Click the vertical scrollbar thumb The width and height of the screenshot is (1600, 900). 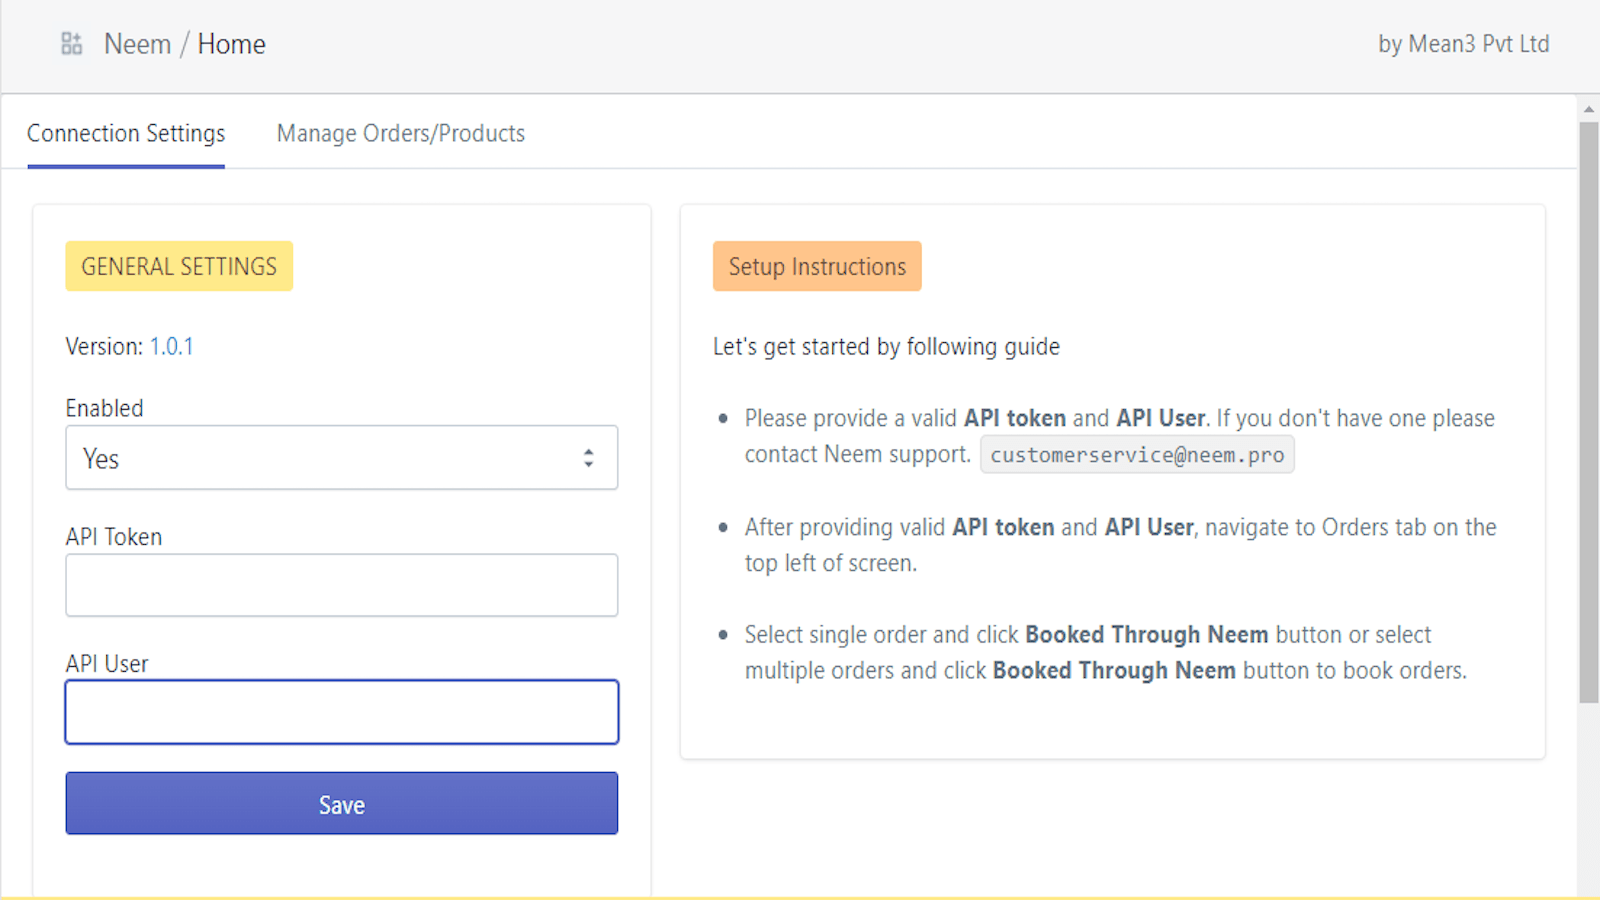tap(1588, 410)
